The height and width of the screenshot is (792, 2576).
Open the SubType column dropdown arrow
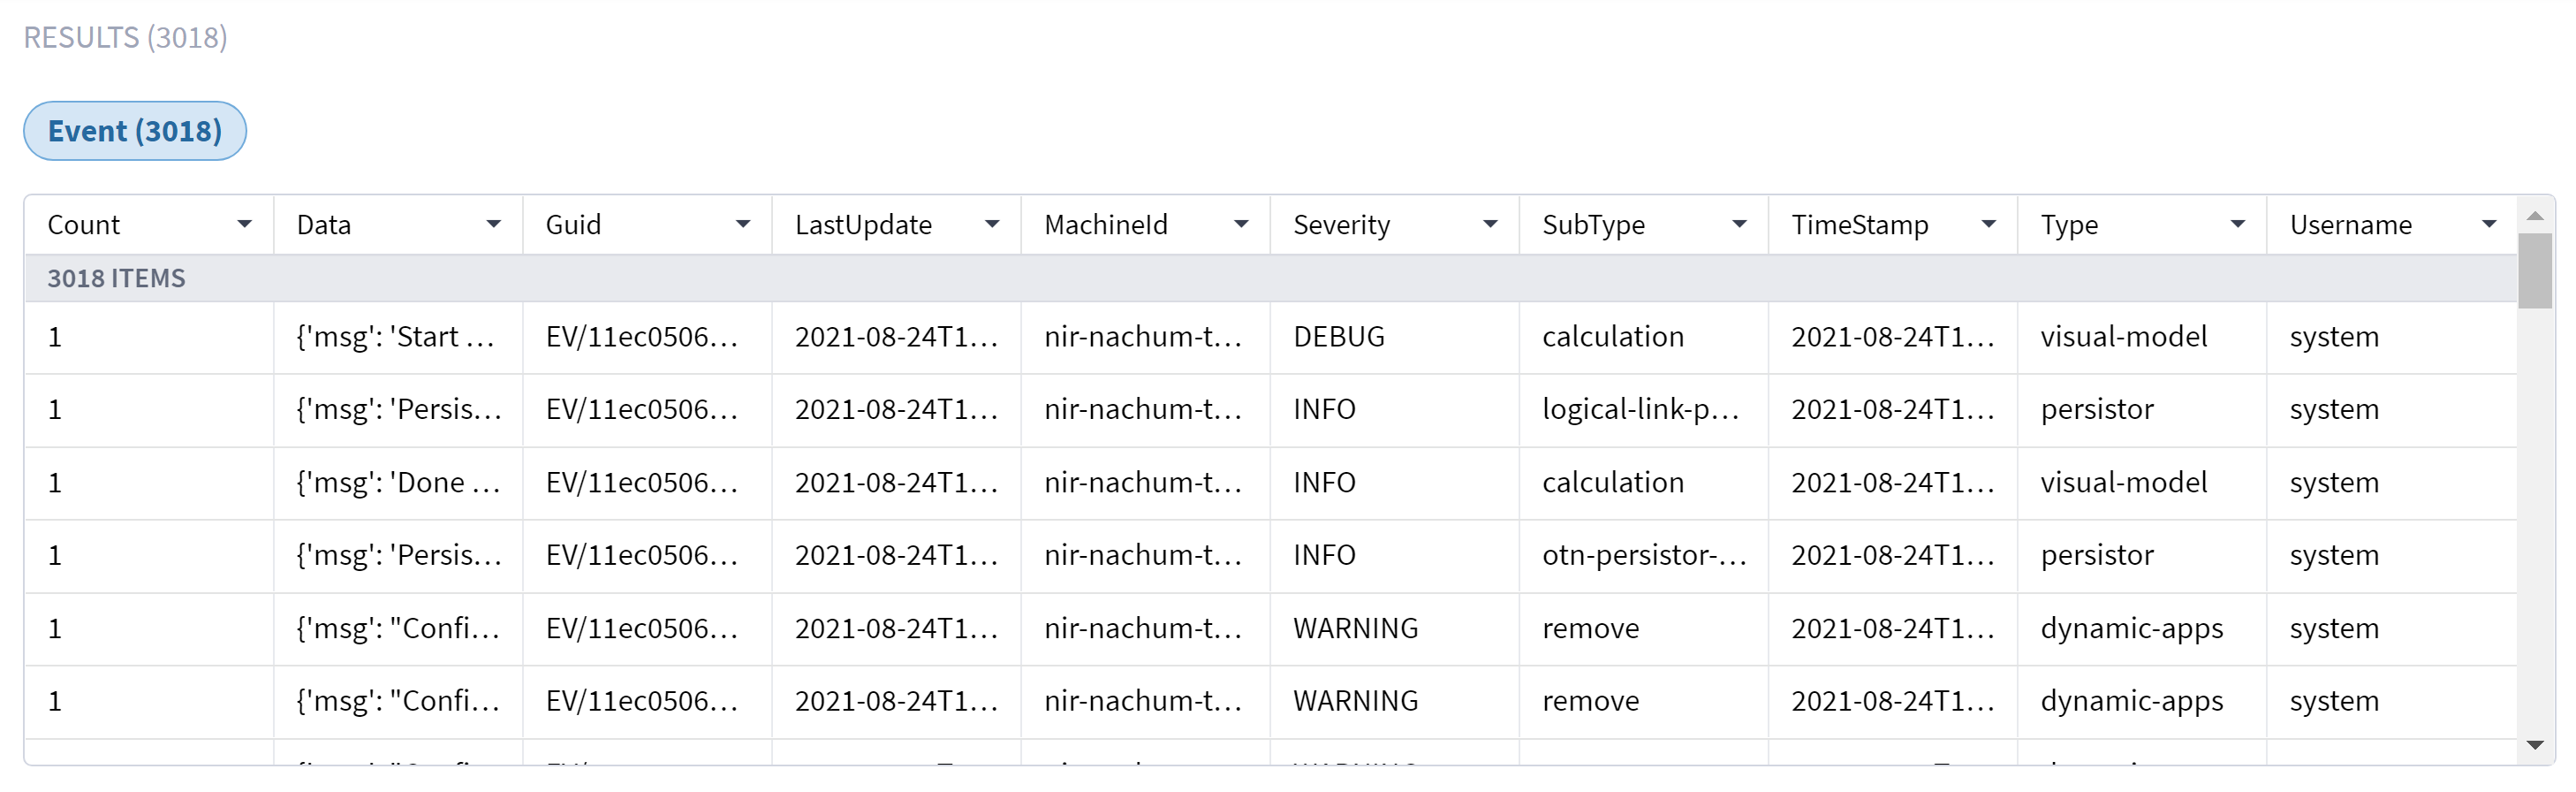[x=1739, y=225]
